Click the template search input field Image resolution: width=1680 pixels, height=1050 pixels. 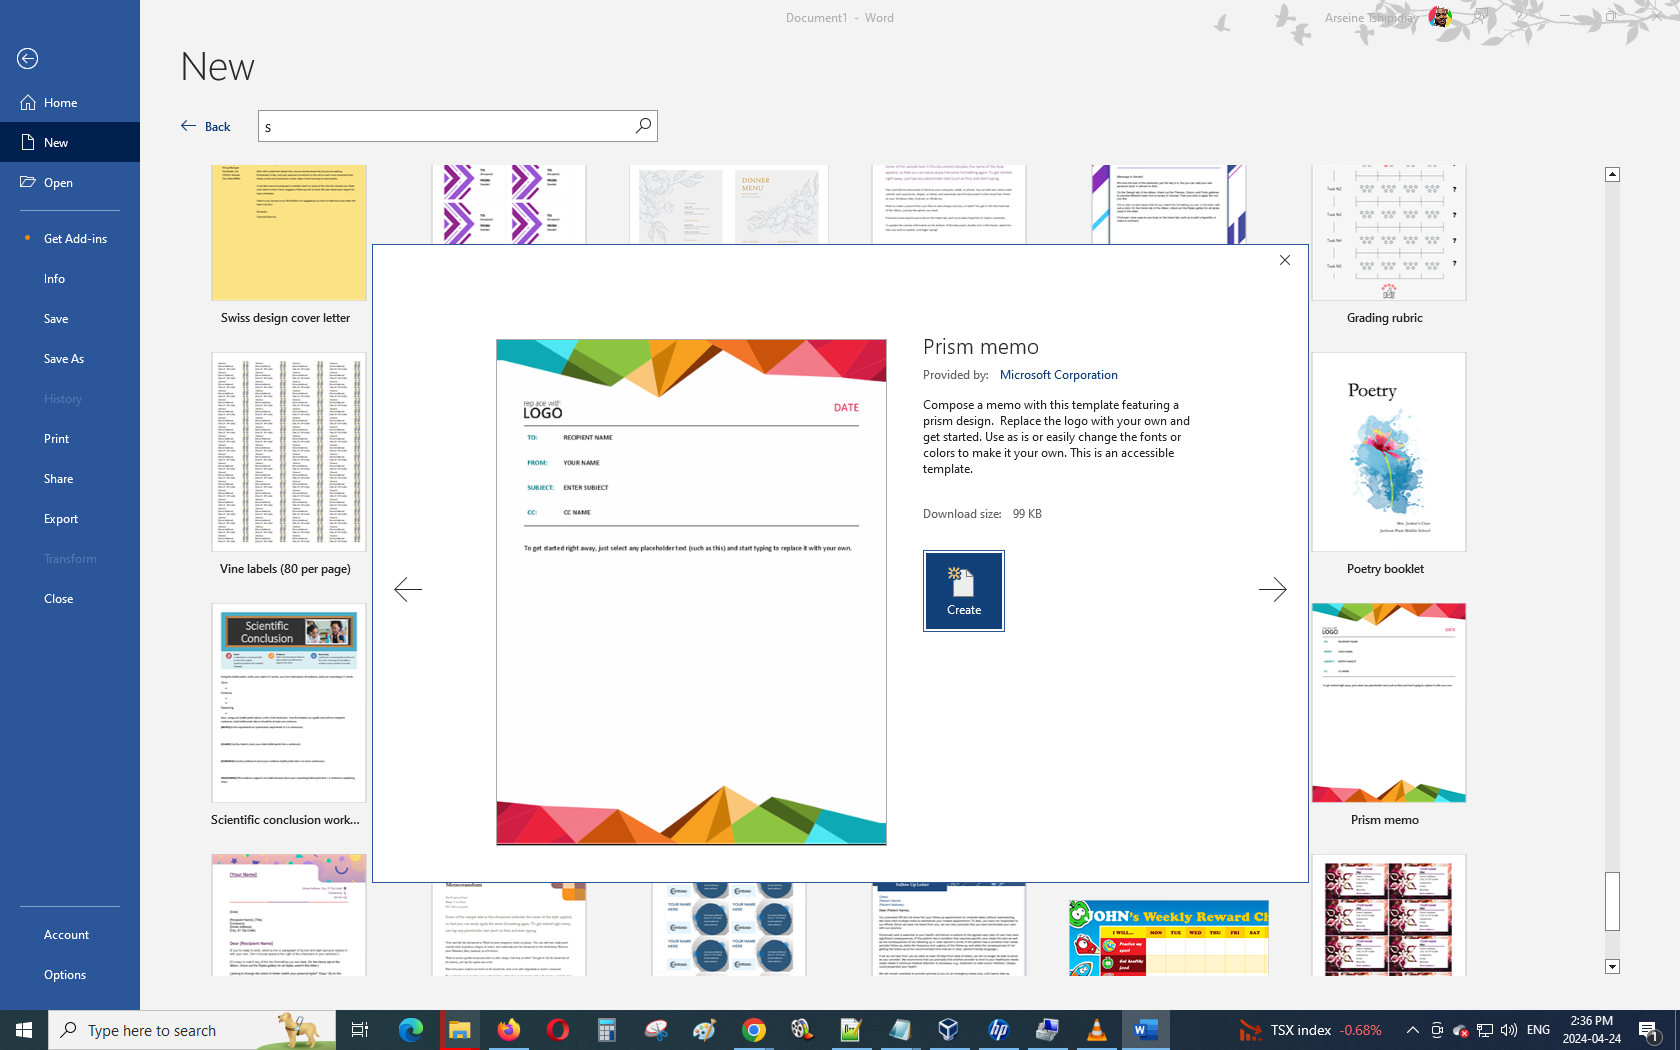pos(445,126)
